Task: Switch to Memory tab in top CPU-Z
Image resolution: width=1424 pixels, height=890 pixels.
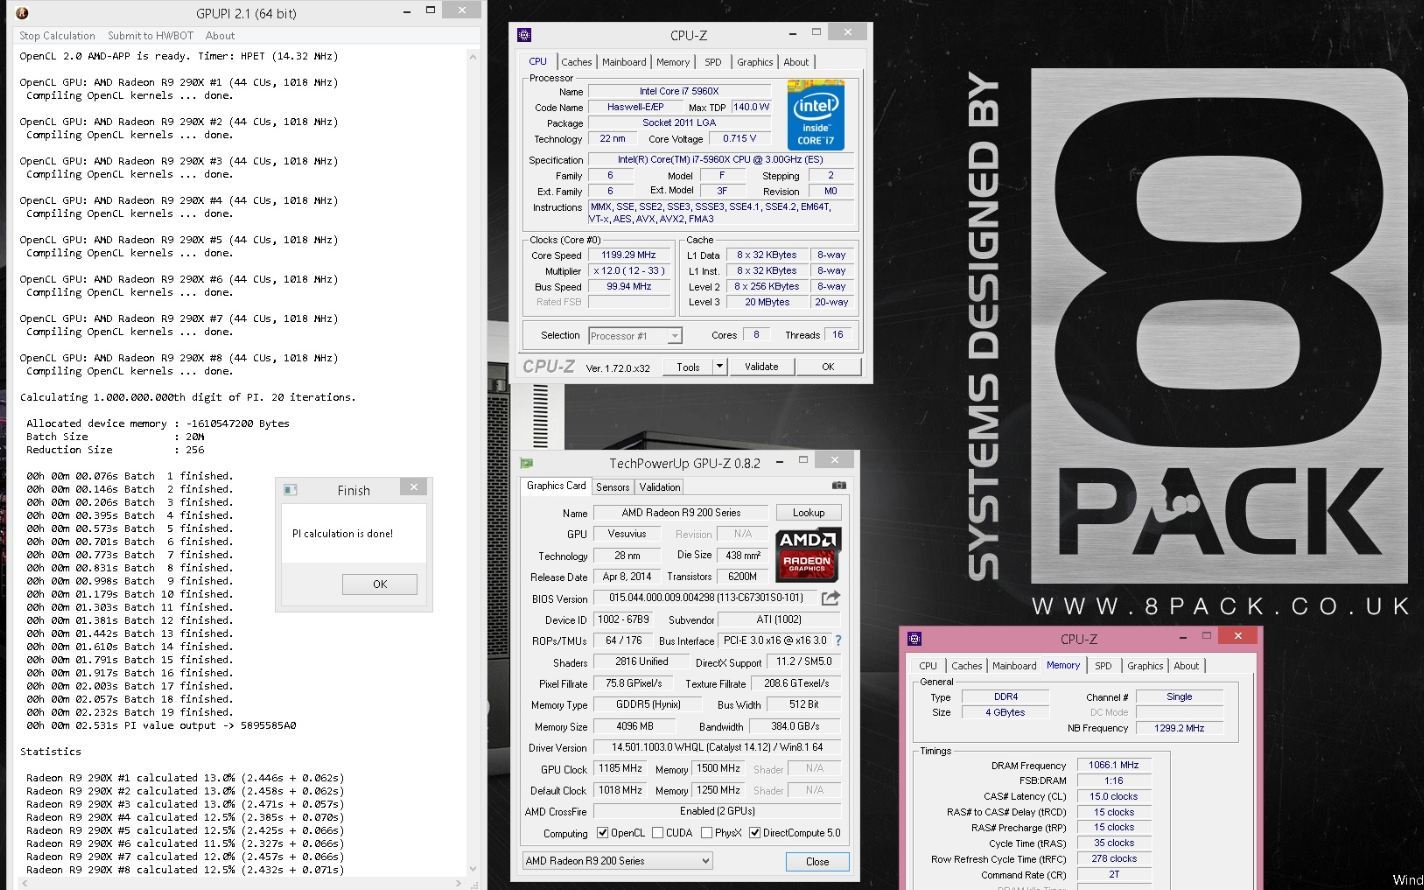Action: (x=672, y=62)
